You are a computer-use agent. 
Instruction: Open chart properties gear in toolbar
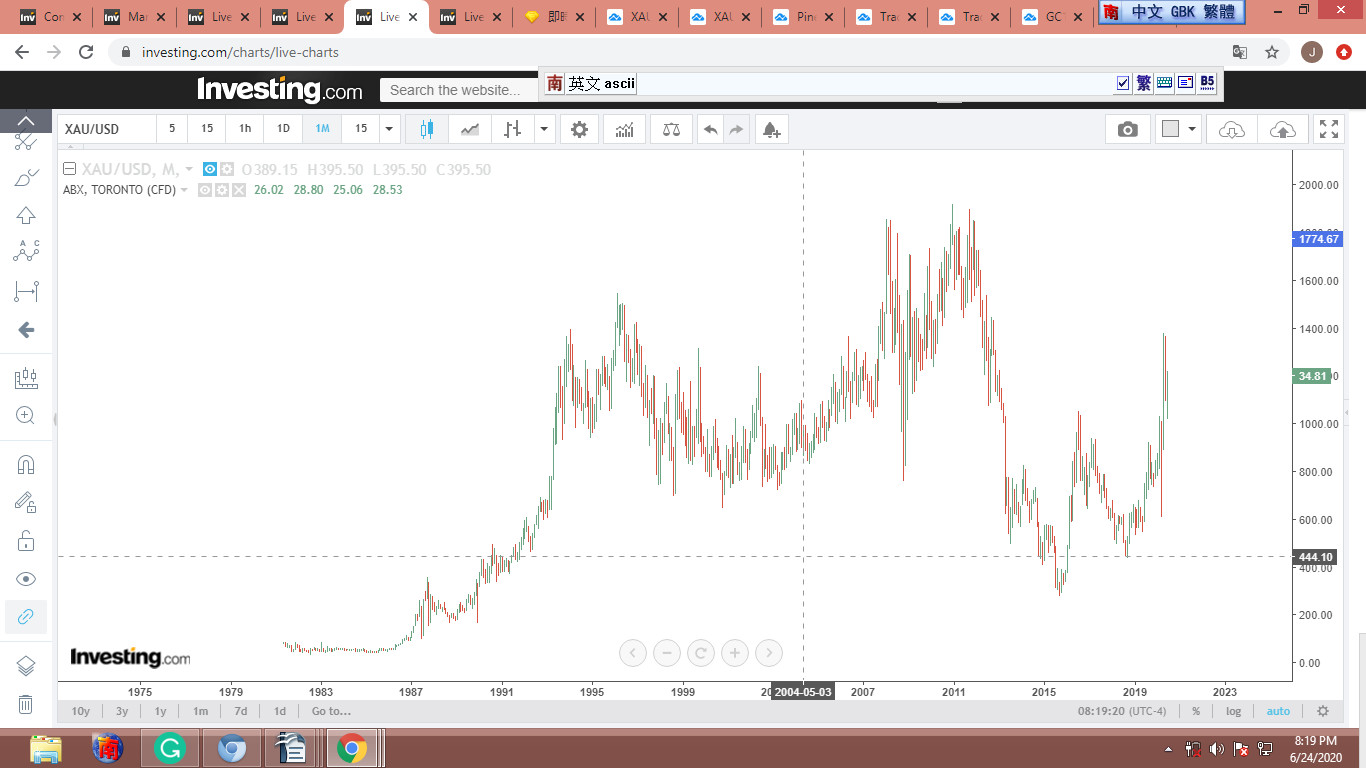pyautogui.click(x=579, y=129)
